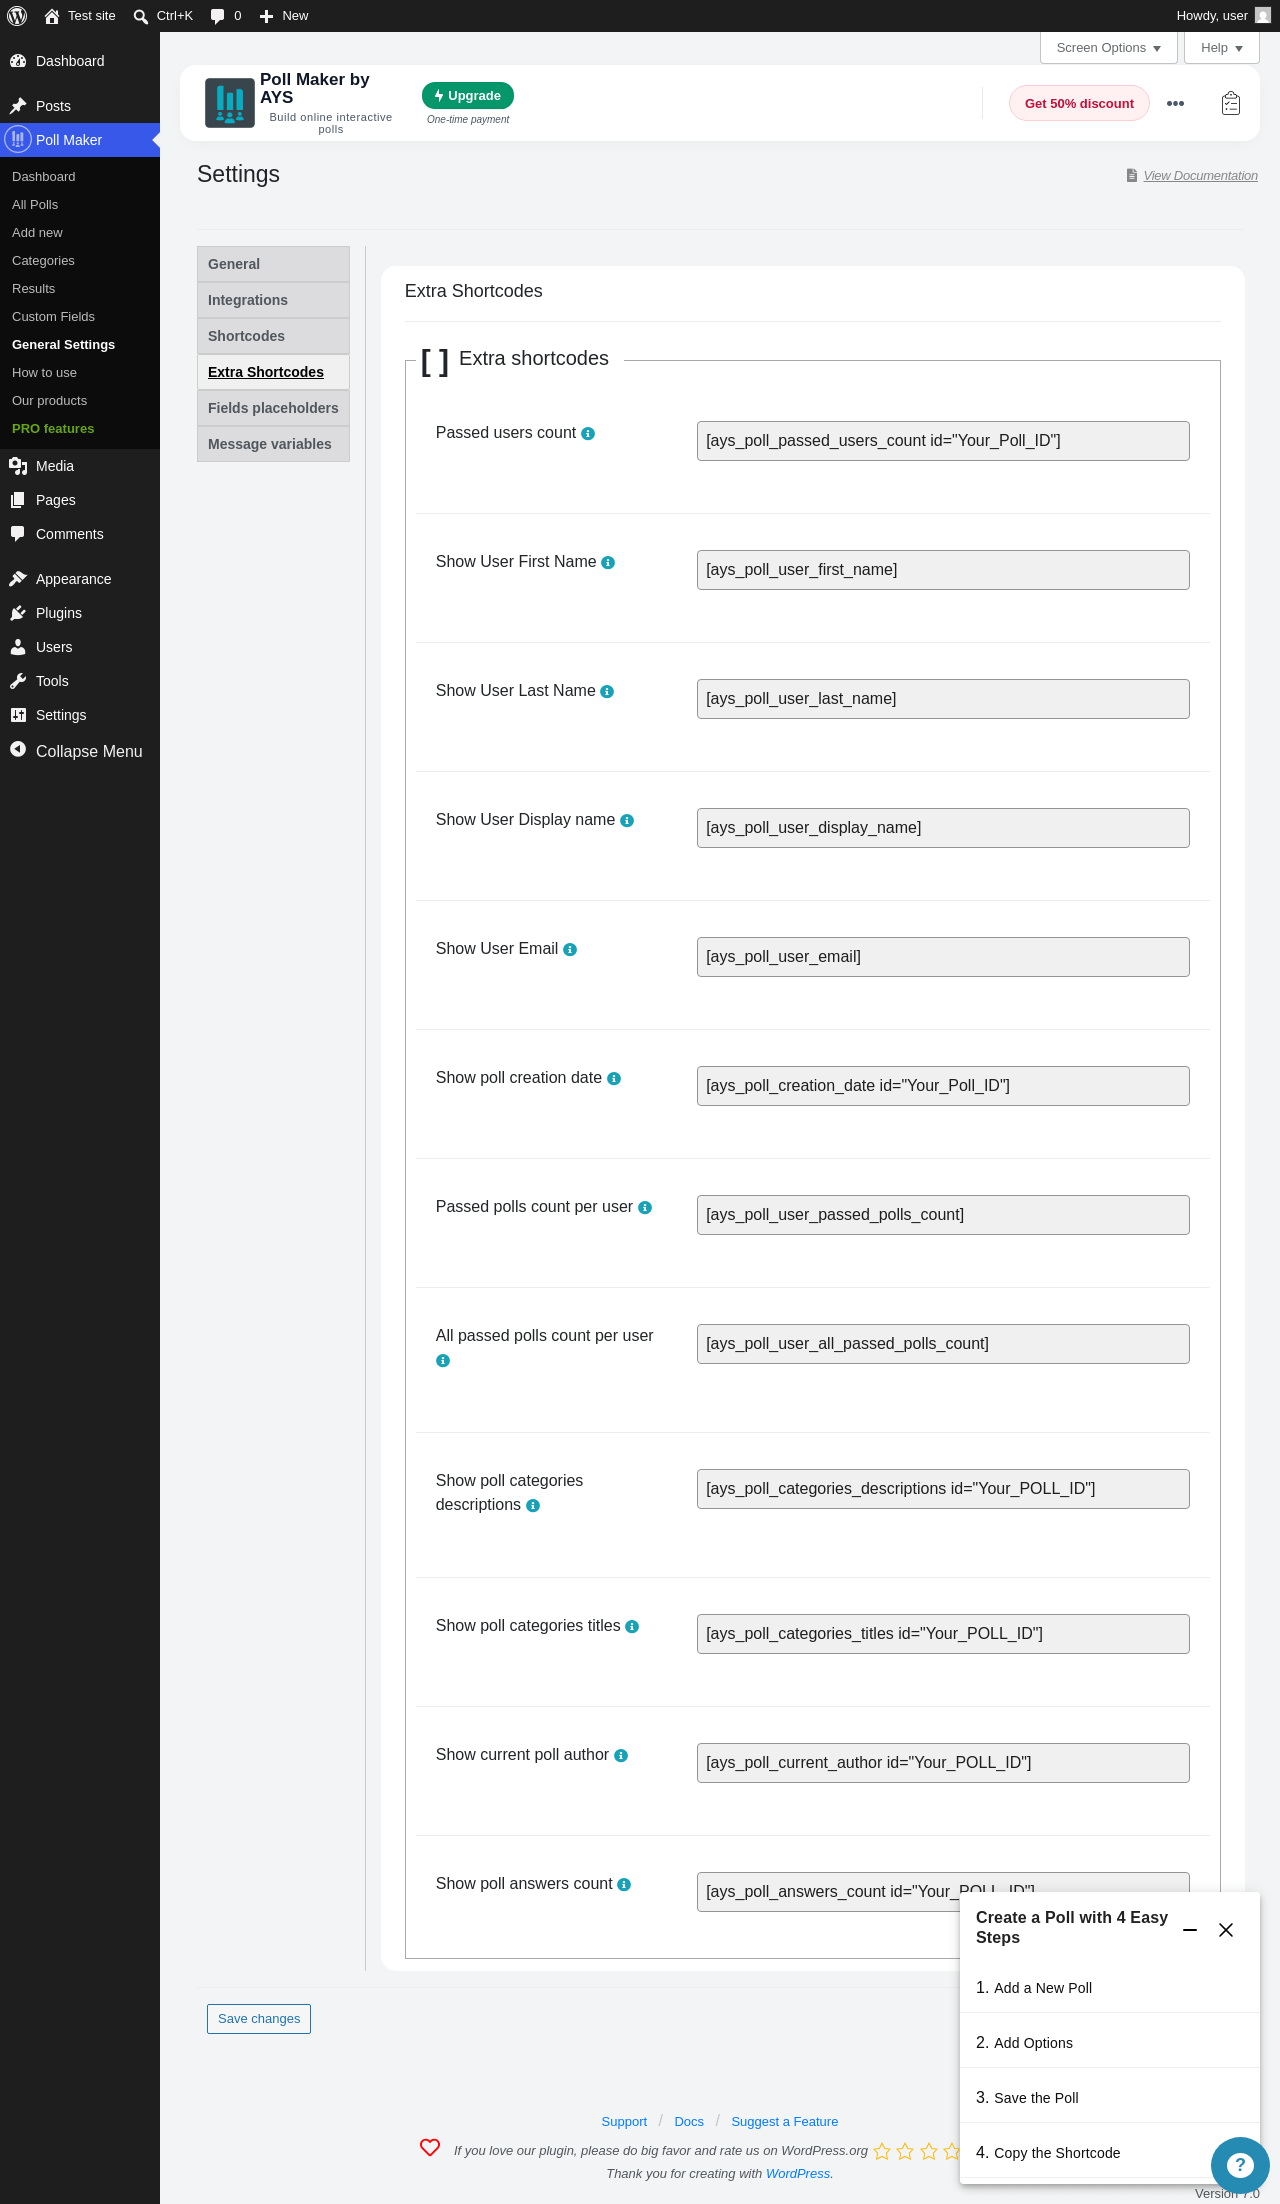Open How to use submenu item

click(x=44, y=372)
